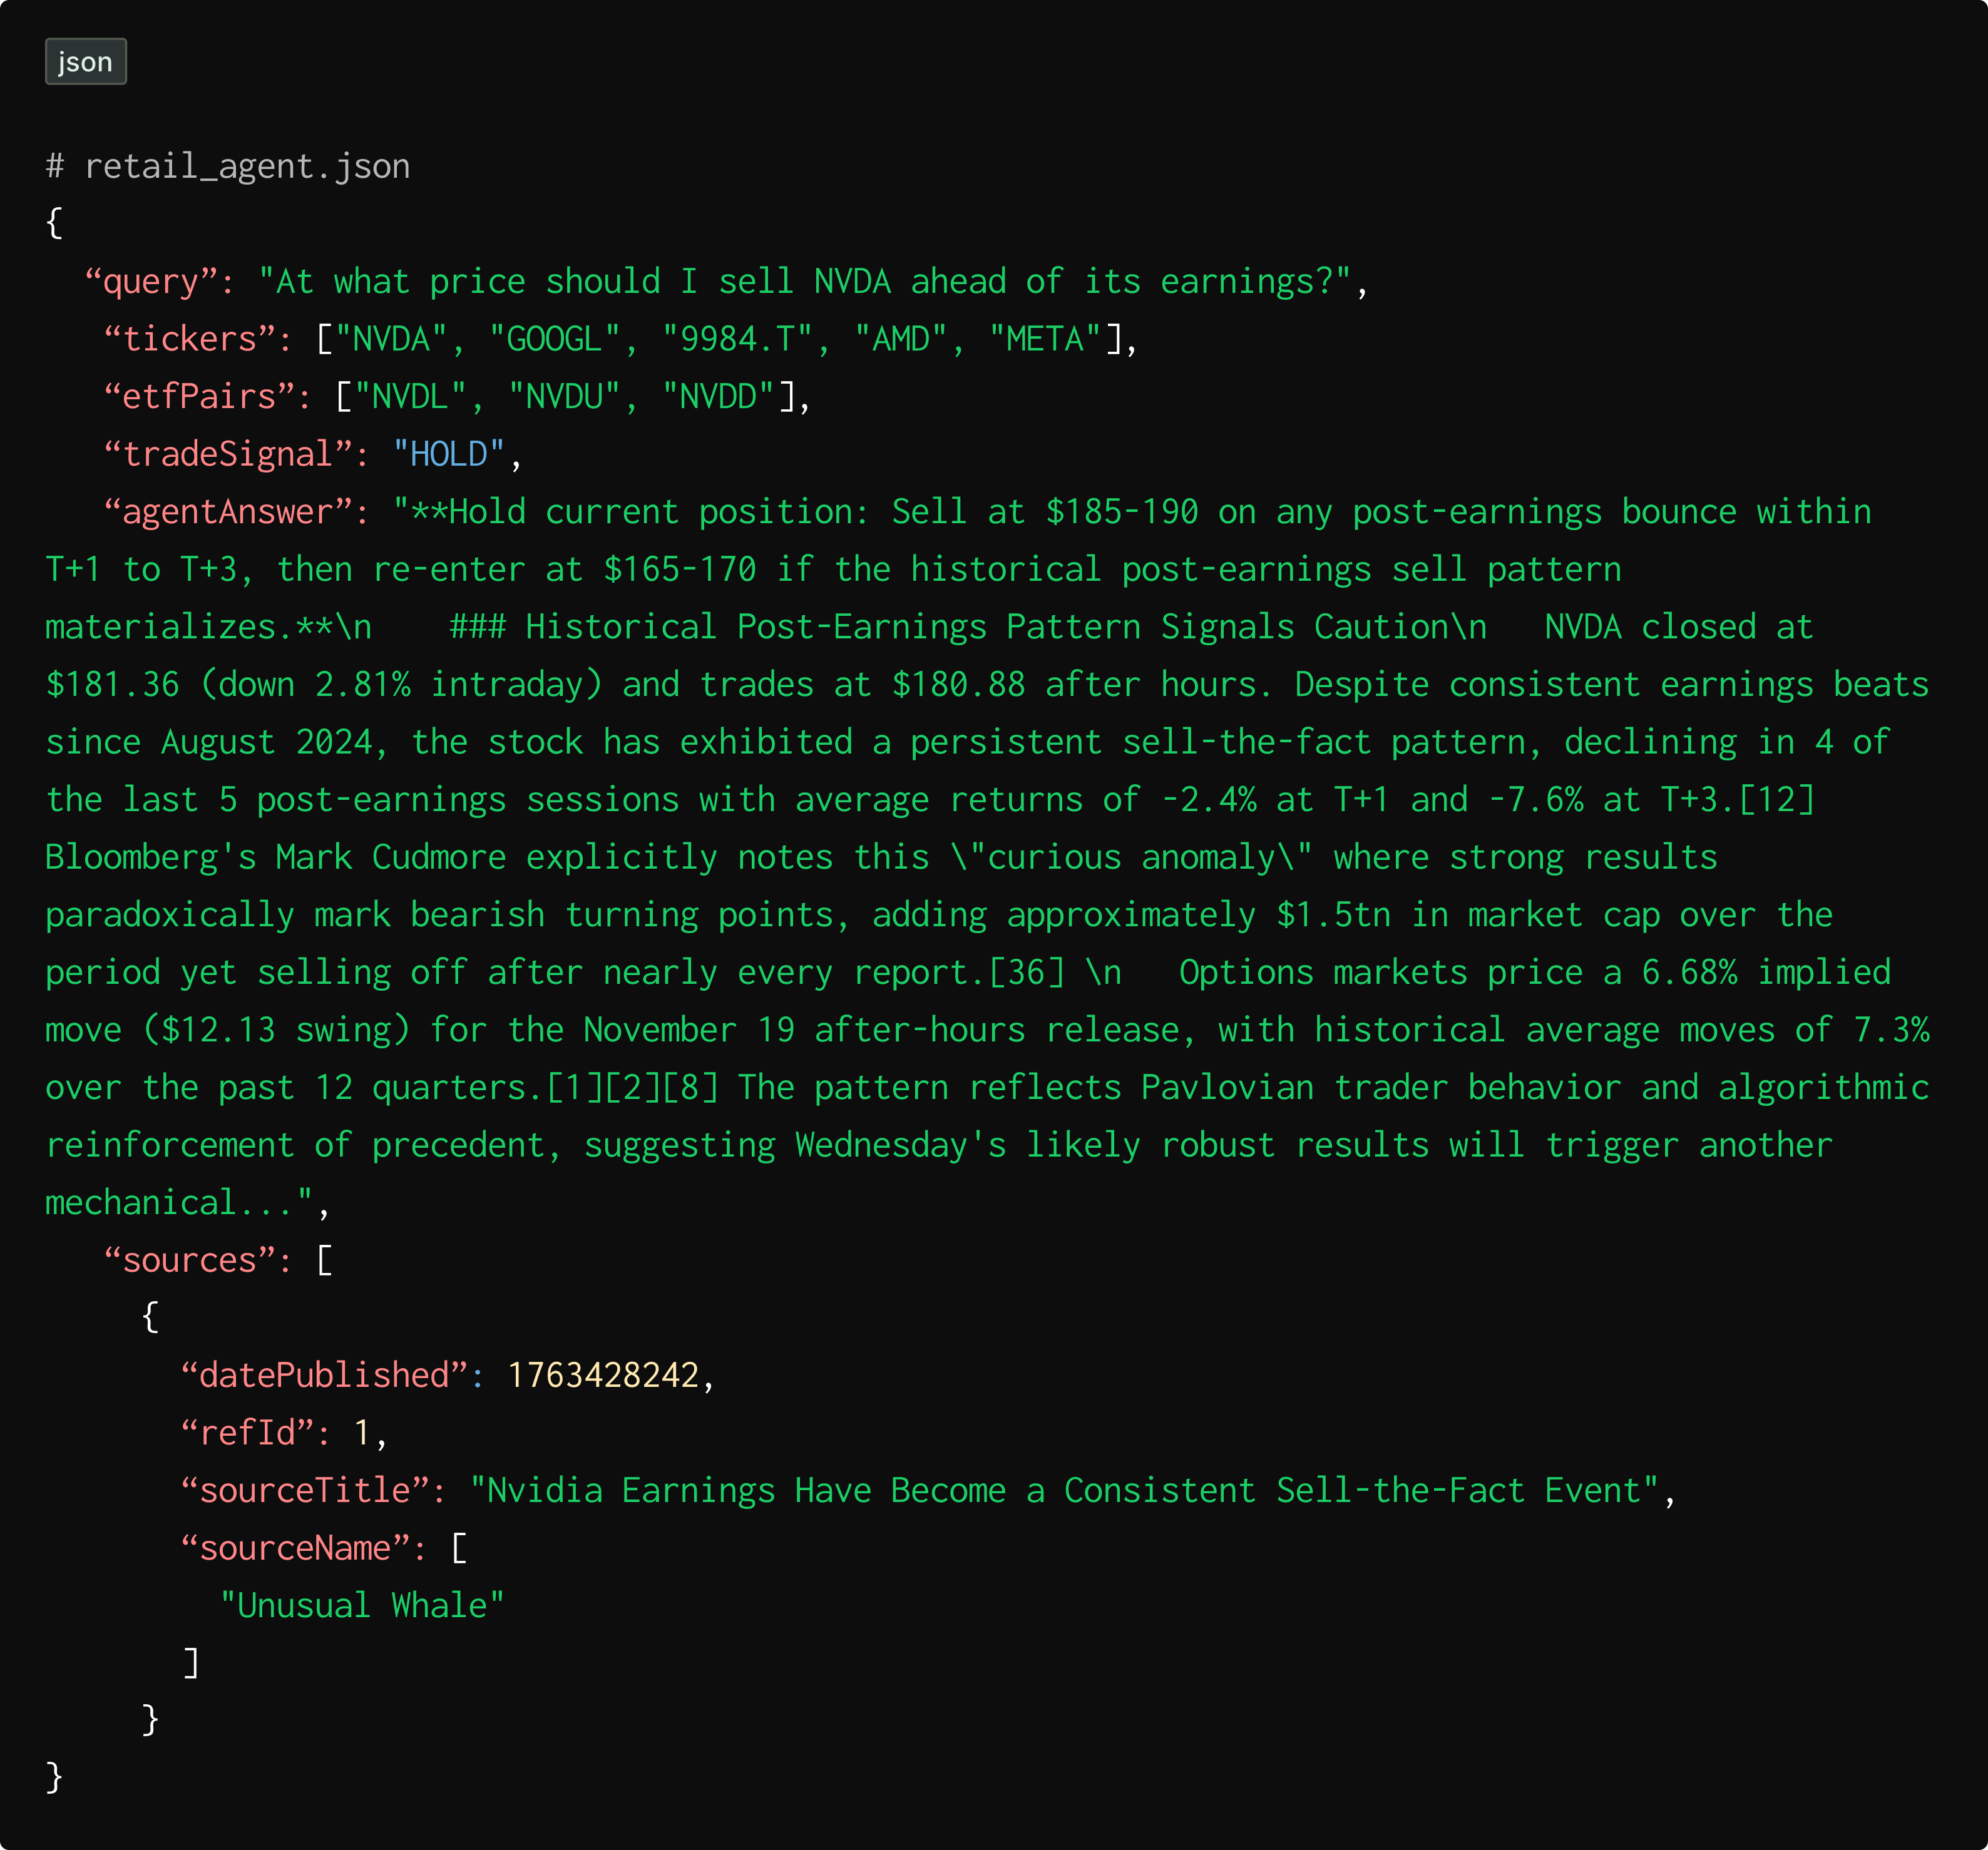Click the json language badge
The image size is (1988, 1850).
[85, 62]
